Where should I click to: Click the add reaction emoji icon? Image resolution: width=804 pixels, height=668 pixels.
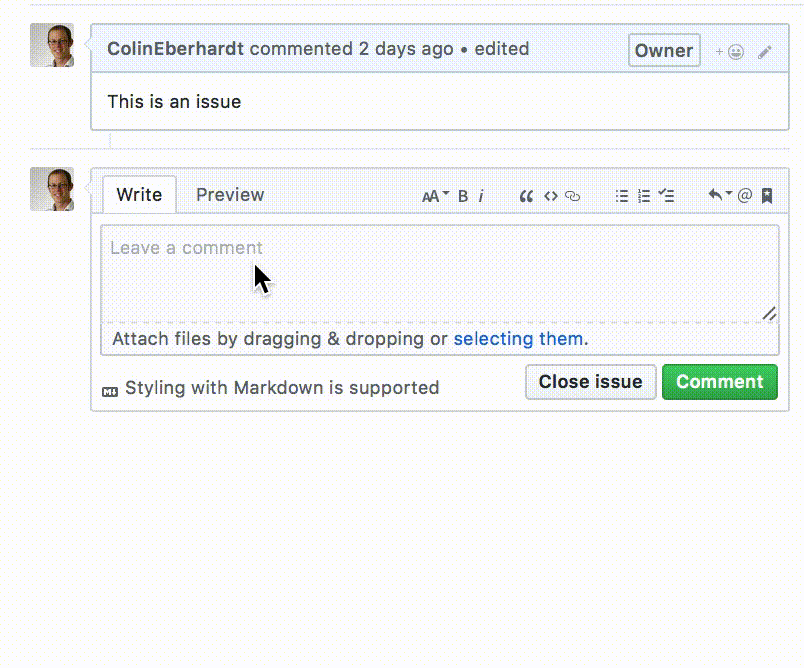730,52
